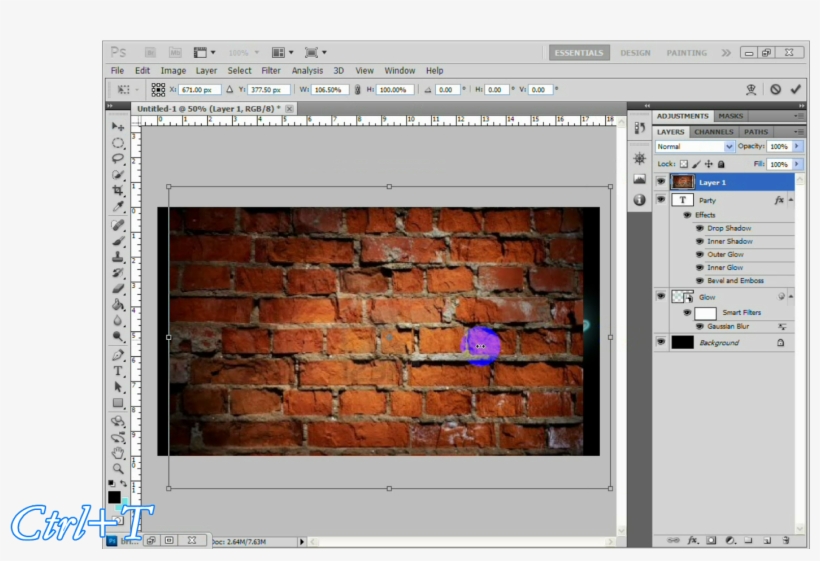Collapse the Party layer effects list
820x561 pixels.
pos(790,200)
